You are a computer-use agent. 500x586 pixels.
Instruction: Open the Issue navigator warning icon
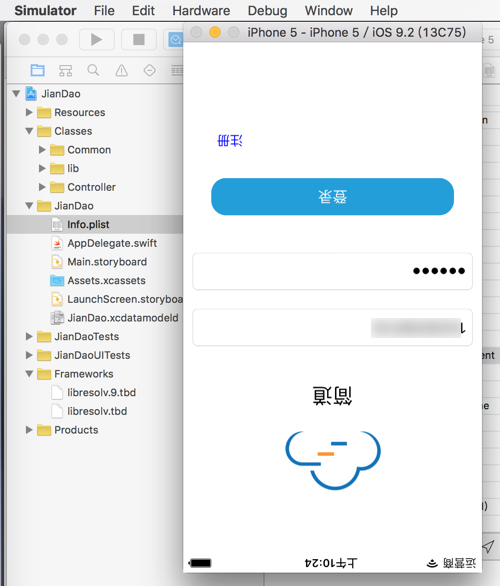(121, 70)
